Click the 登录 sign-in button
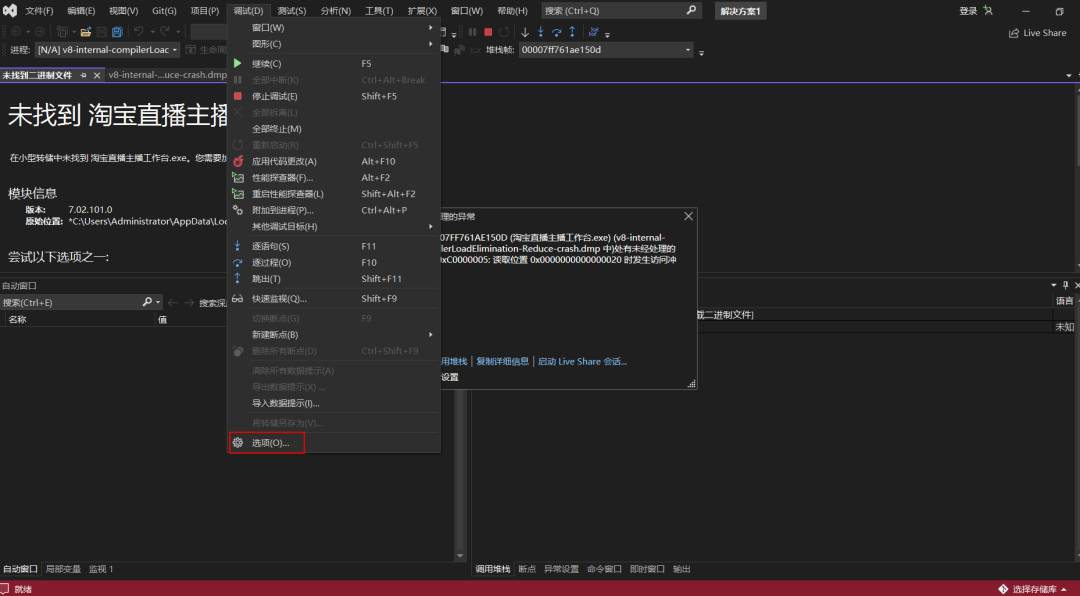This screenshot has height=596, width=1080. click(x=976, y=11)
